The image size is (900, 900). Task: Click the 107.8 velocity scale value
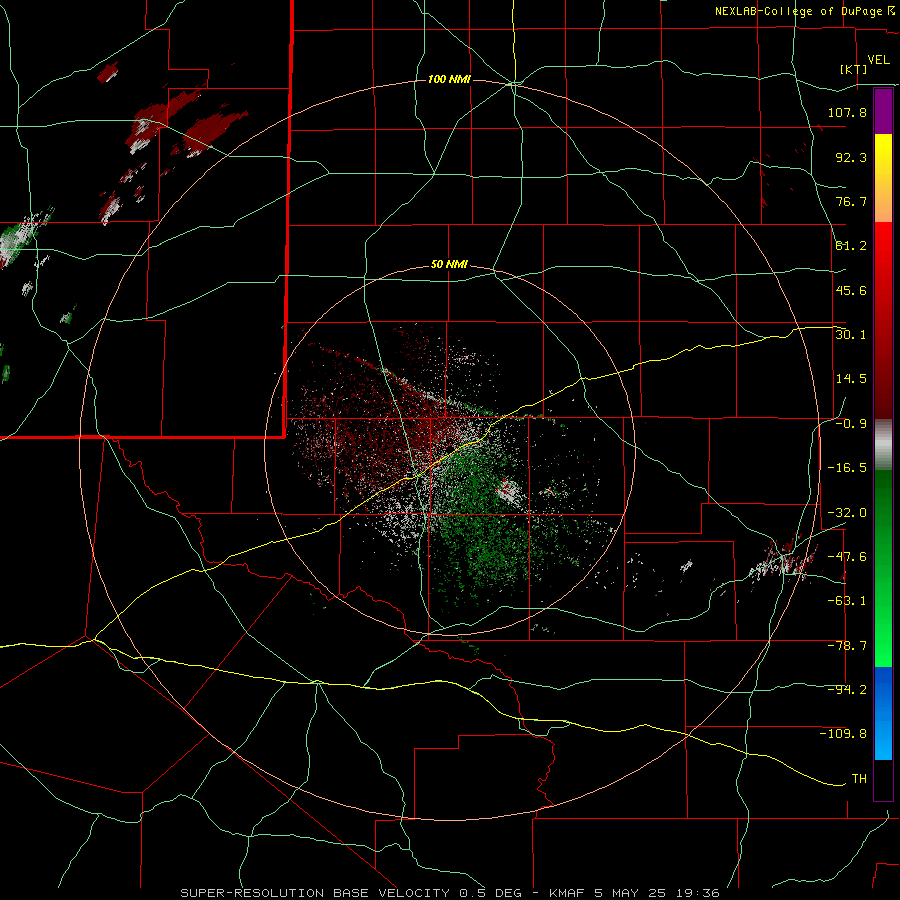point(847,112)
